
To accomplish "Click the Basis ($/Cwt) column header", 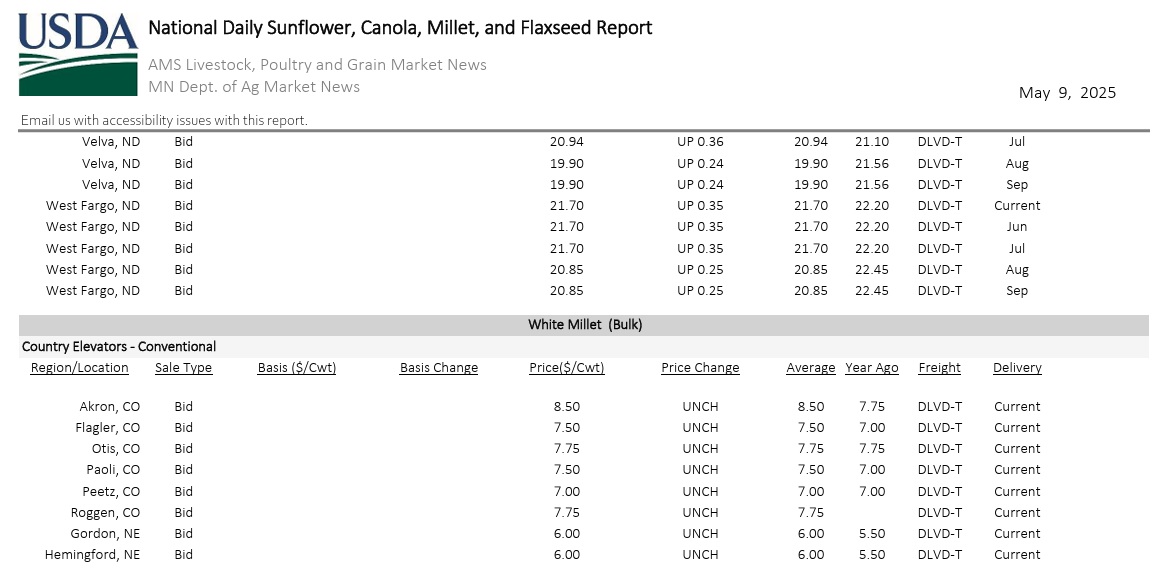I will (x=296, y=368).
